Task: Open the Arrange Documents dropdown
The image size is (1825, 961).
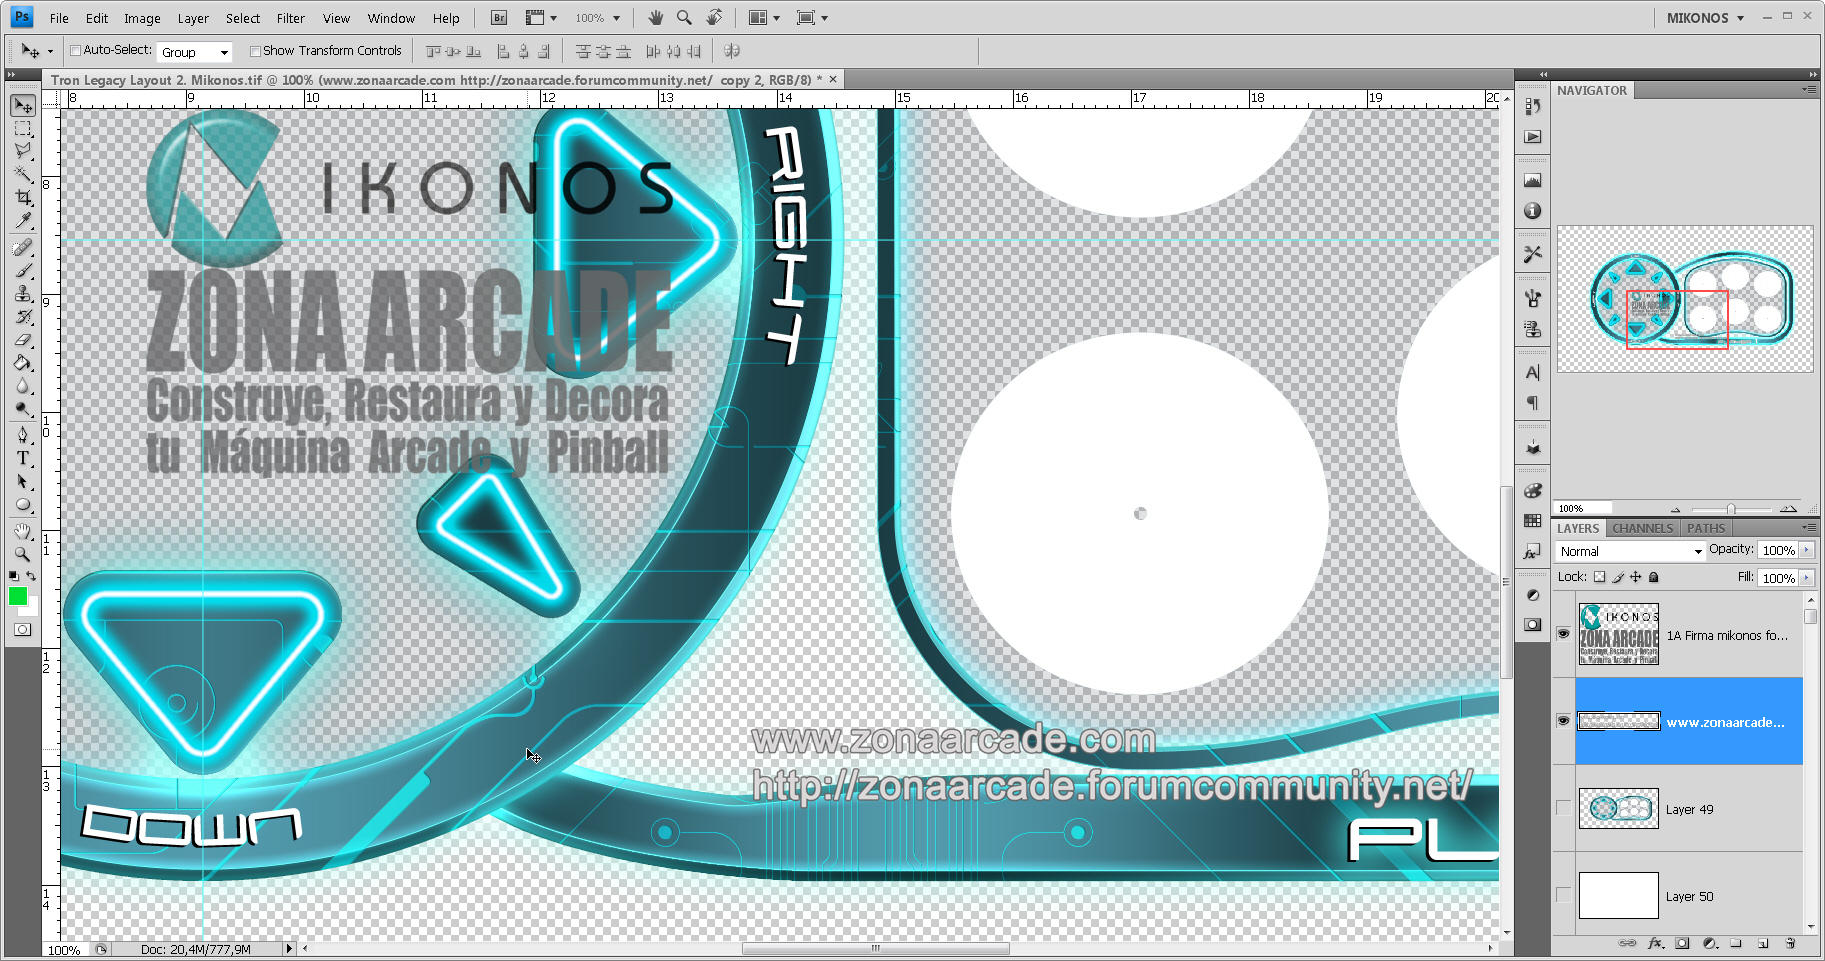Action: click(765, 18)
